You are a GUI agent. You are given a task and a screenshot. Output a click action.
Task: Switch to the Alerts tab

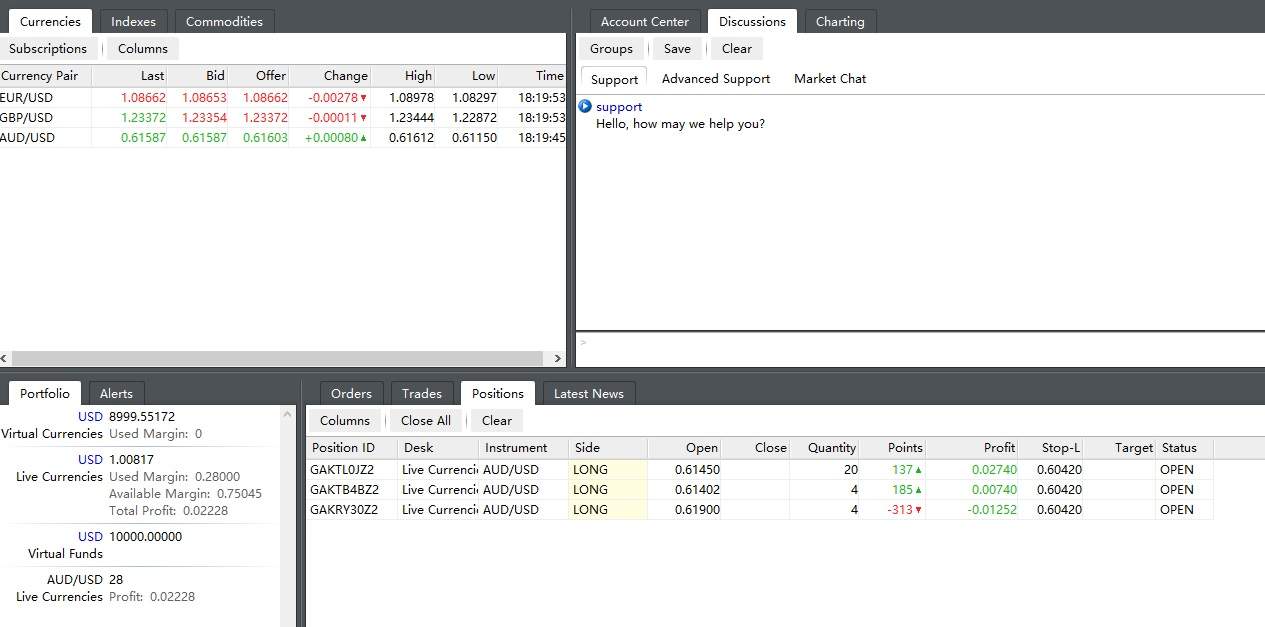[116, 393]
